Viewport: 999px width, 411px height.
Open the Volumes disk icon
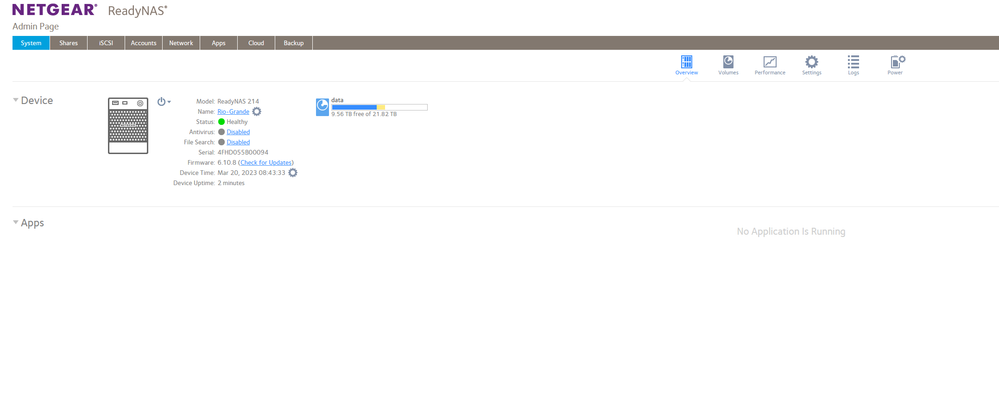coord(728,62)
